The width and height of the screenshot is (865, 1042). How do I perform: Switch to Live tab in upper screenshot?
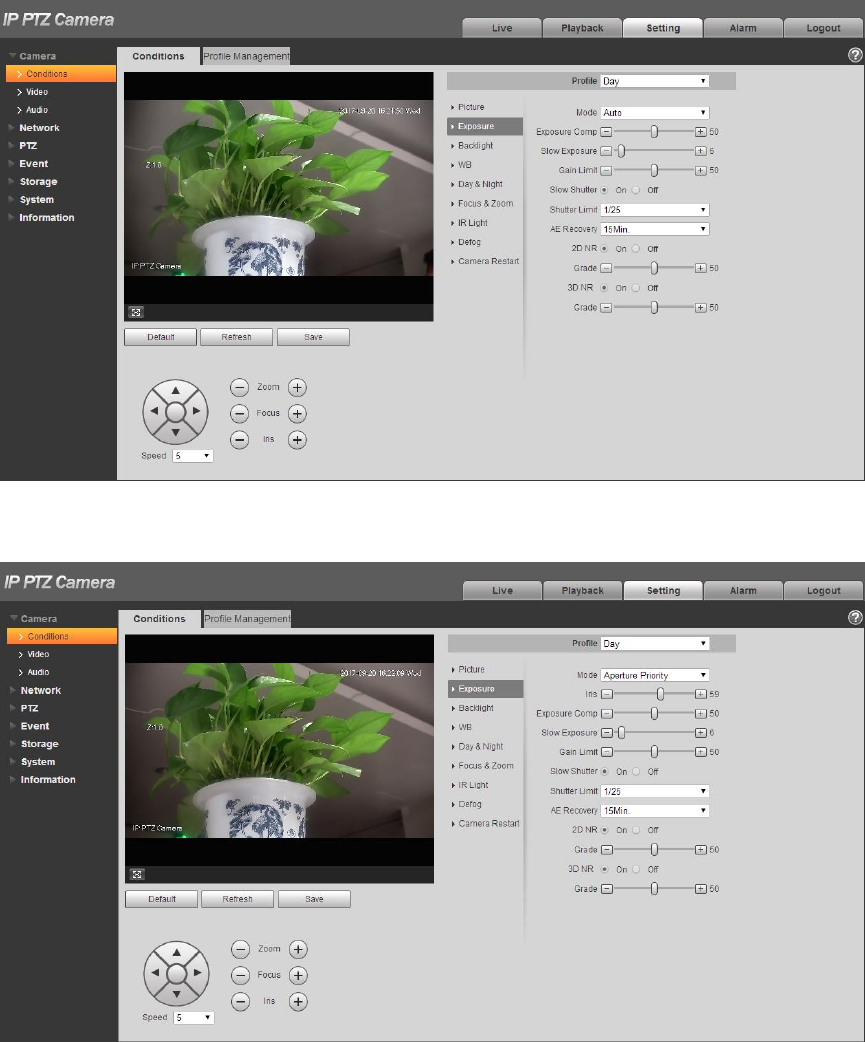(502, 28)
